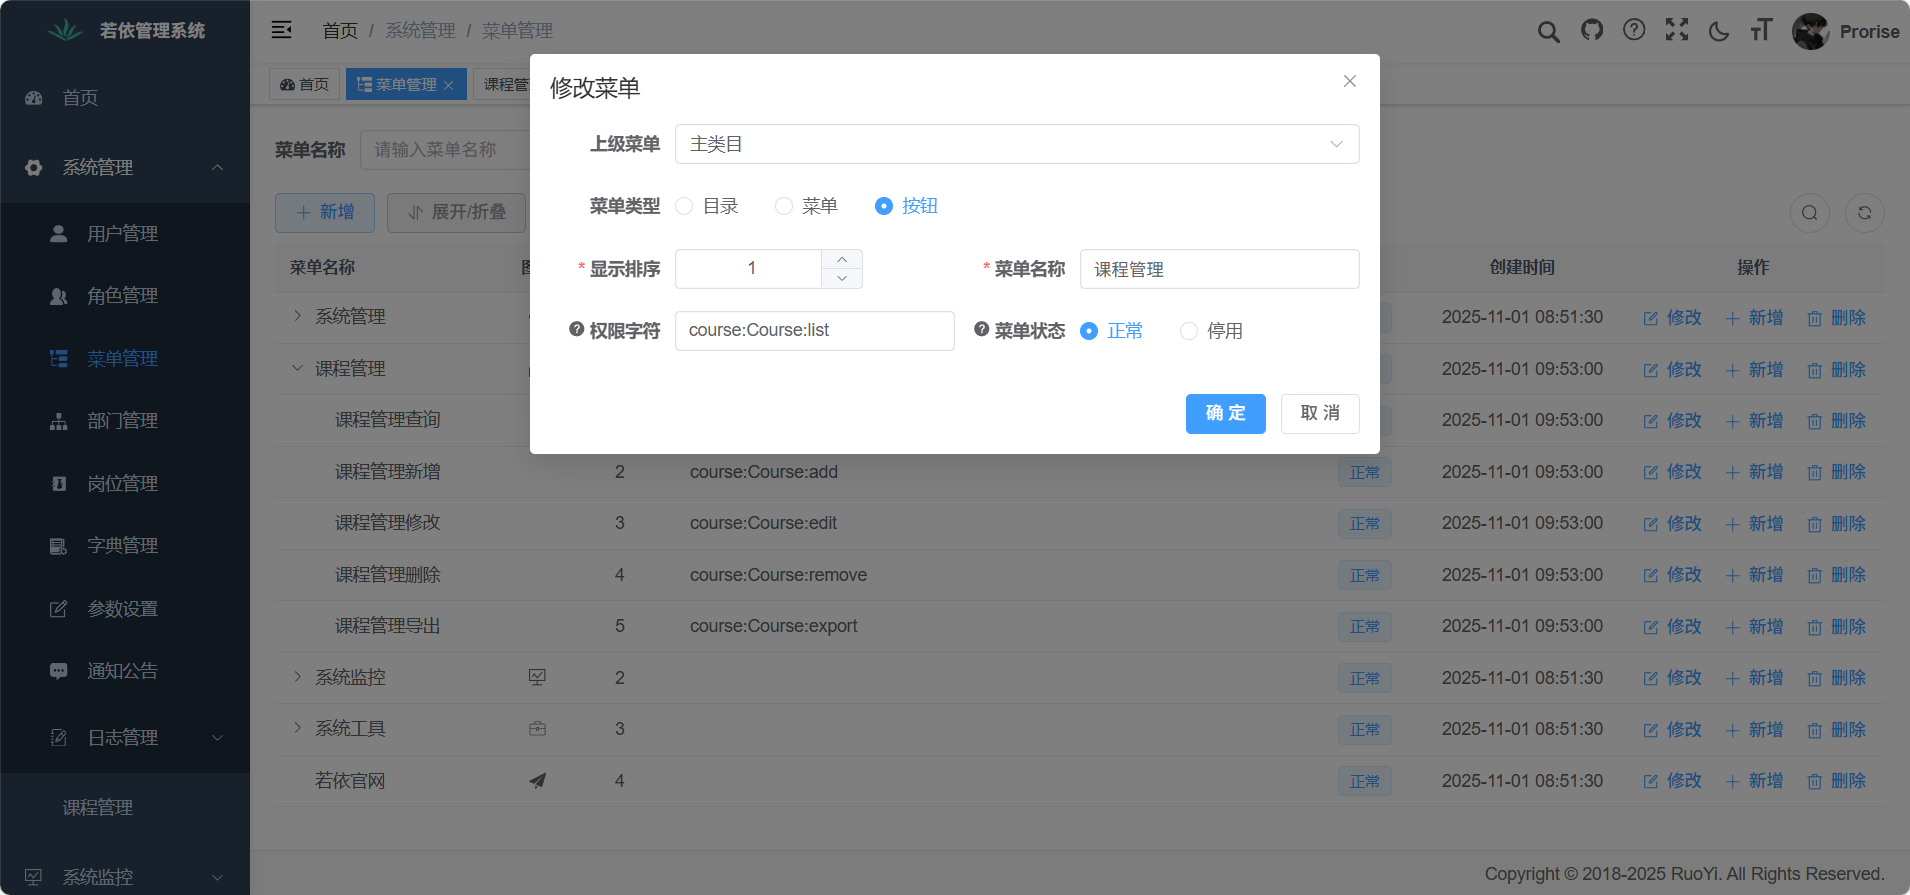Increase the display order with up arrow
This screenshot has height=895, width=1910.
[x=842, y=259]
